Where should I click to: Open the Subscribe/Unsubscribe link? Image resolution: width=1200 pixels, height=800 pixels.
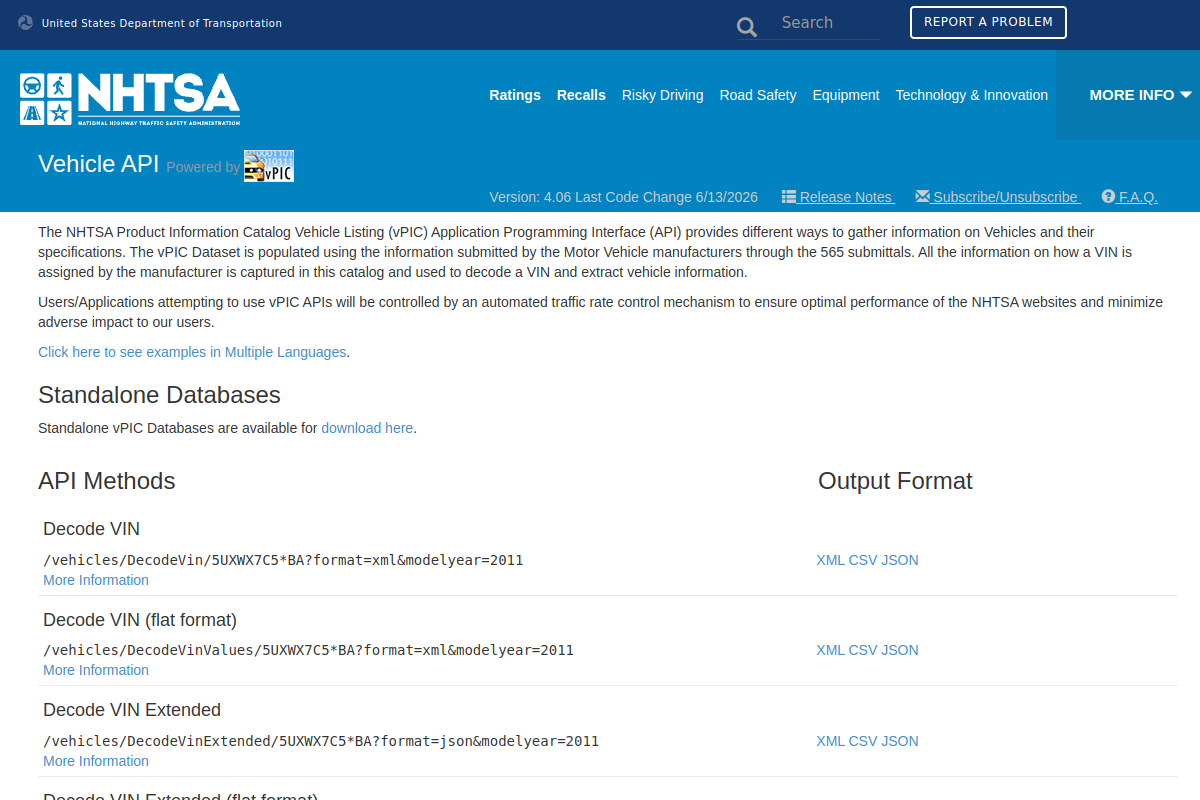1007,197
